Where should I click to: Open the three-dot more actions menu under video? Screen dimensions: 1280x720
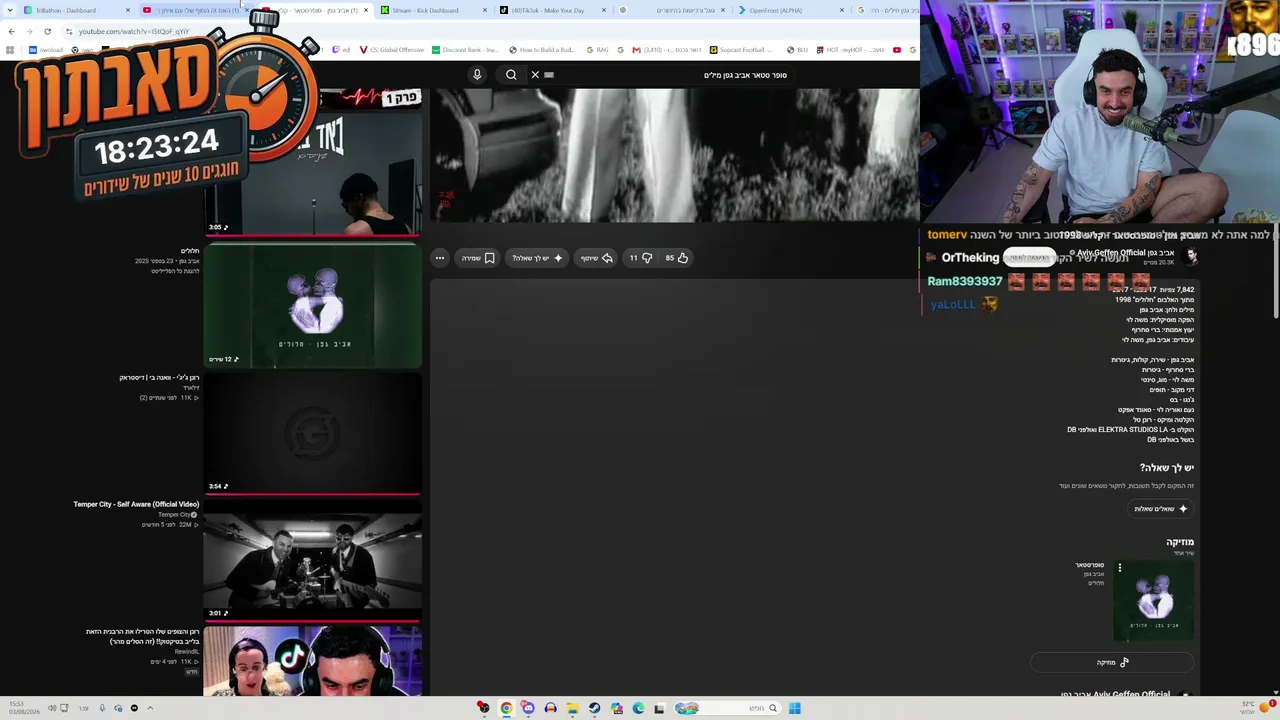[x=440, y=258]
